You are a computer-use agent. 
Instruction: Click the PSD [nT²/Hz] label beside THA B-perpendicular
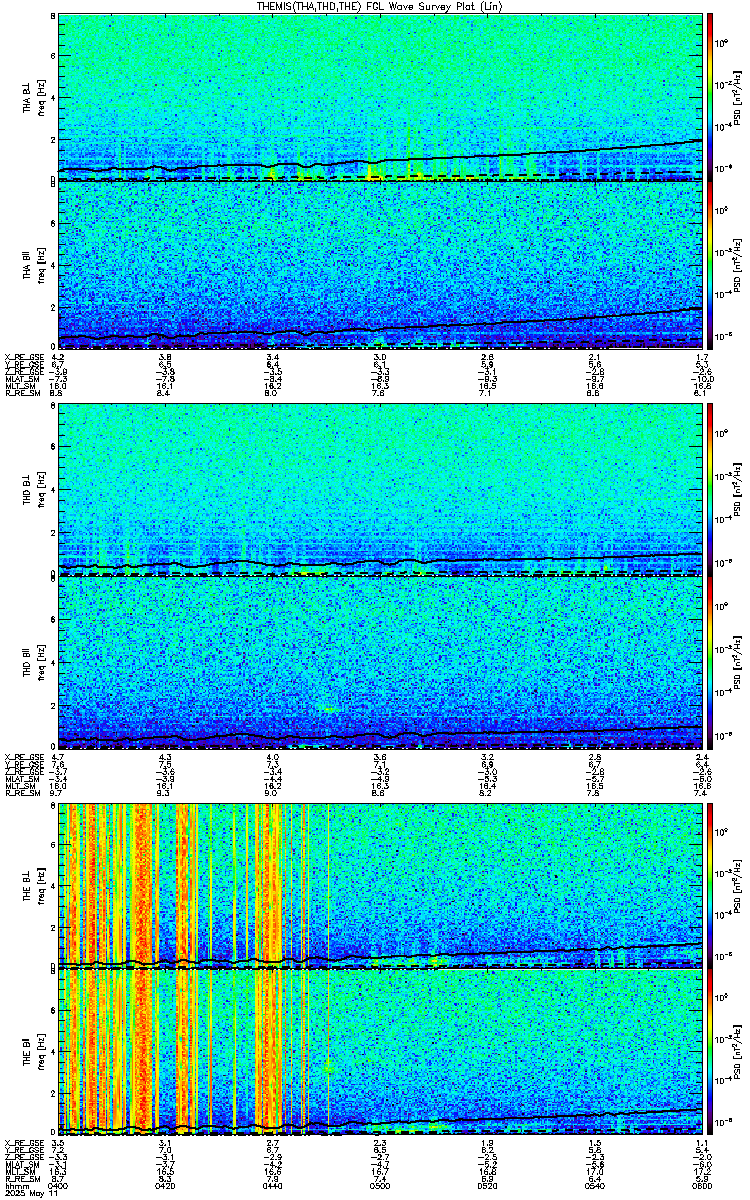[x=736, y=96]
